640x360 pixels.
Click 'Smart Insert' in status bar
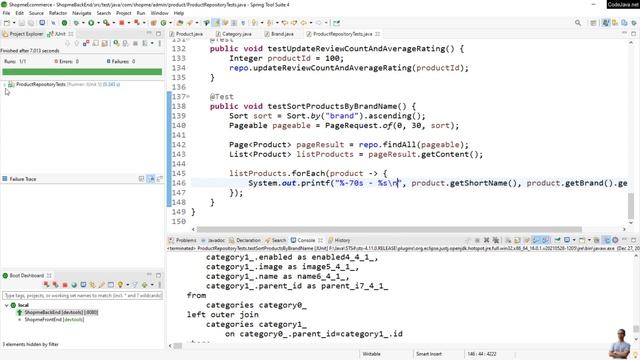(429, 354)
